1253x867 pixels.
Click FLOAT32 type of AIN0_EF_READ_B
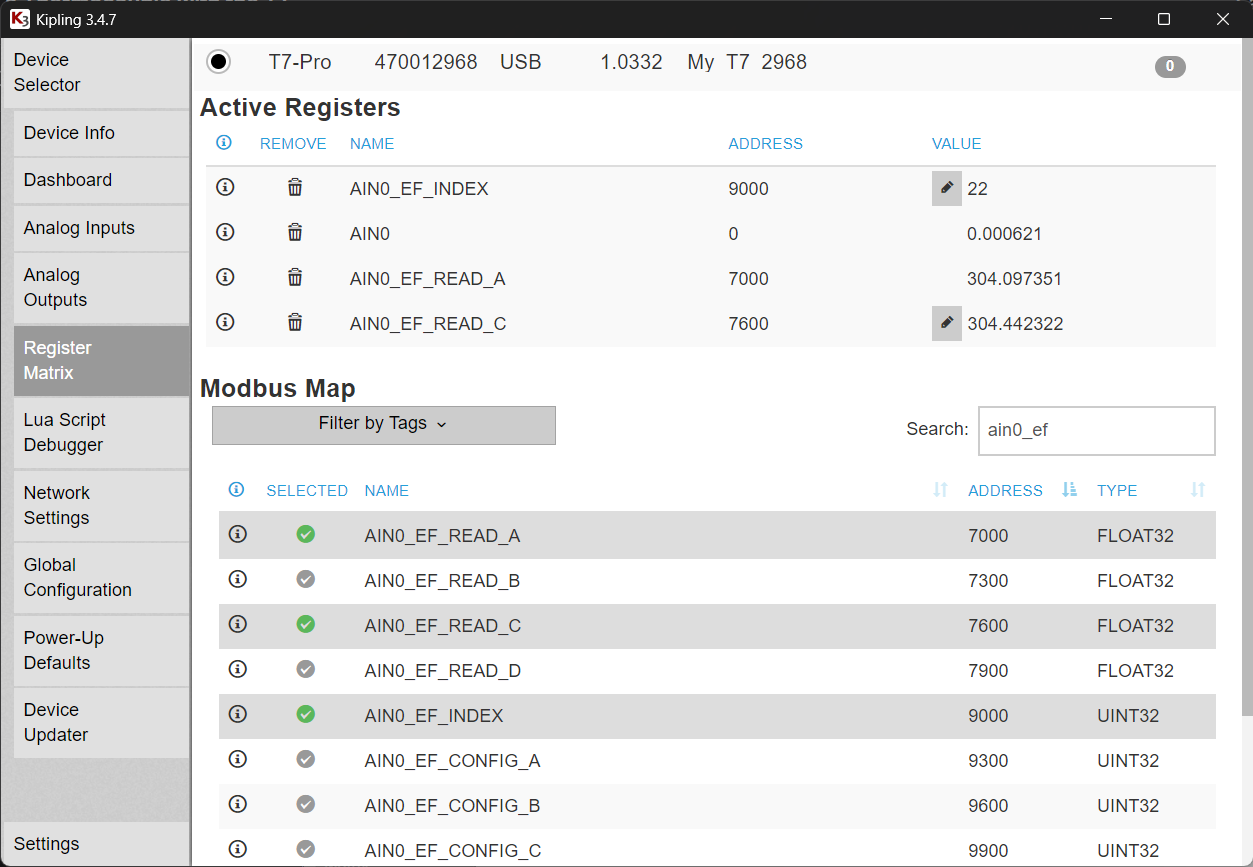click(1135, 581)
